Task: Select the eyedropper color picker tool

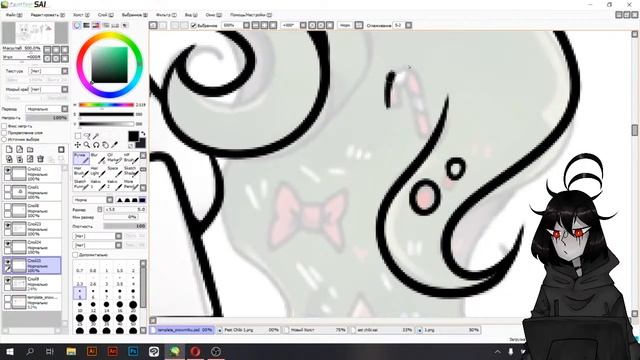Action: (115, 144)
